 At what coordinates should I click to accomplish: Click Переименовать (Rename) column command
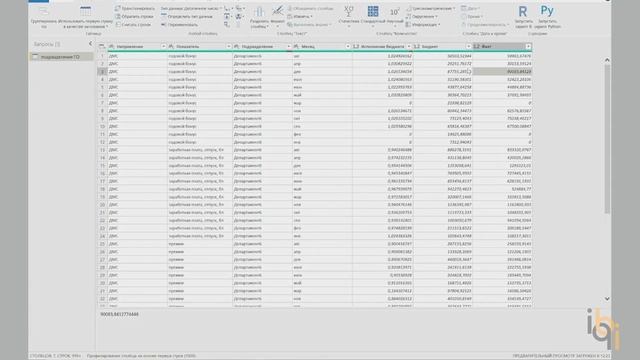point(179,24)
